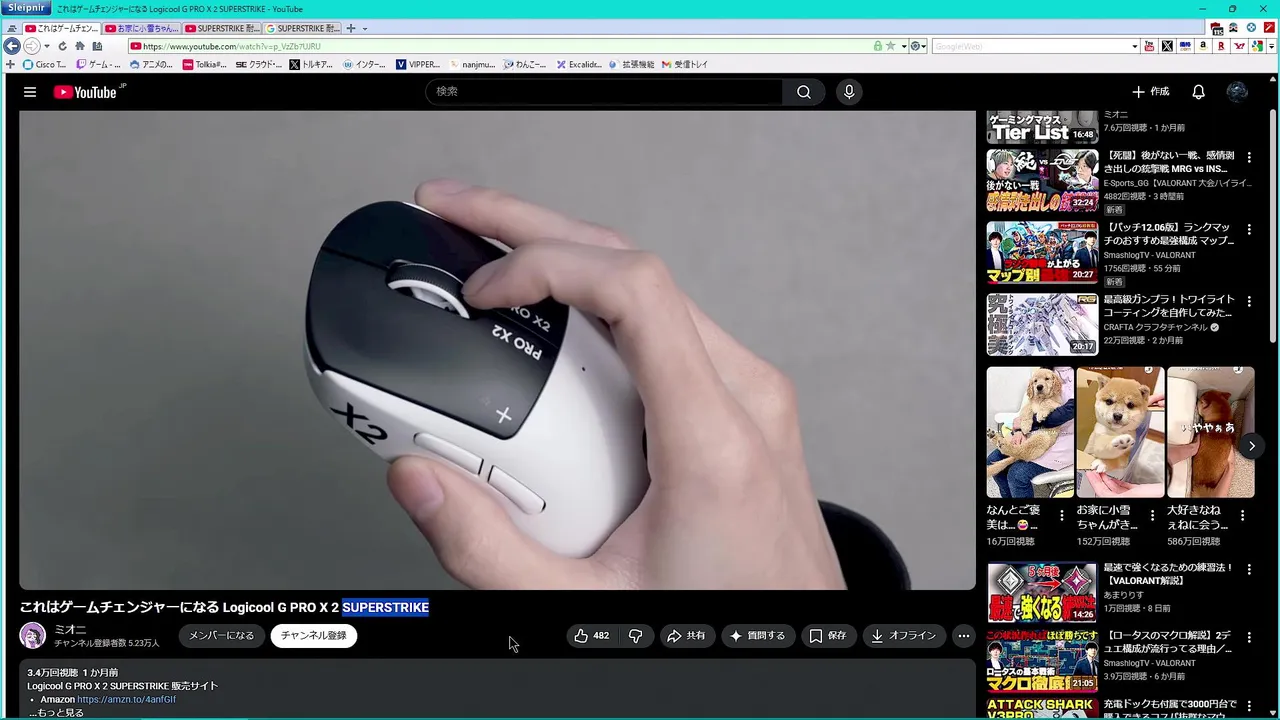Click the YouTube search magnifier button

(803, 92)
